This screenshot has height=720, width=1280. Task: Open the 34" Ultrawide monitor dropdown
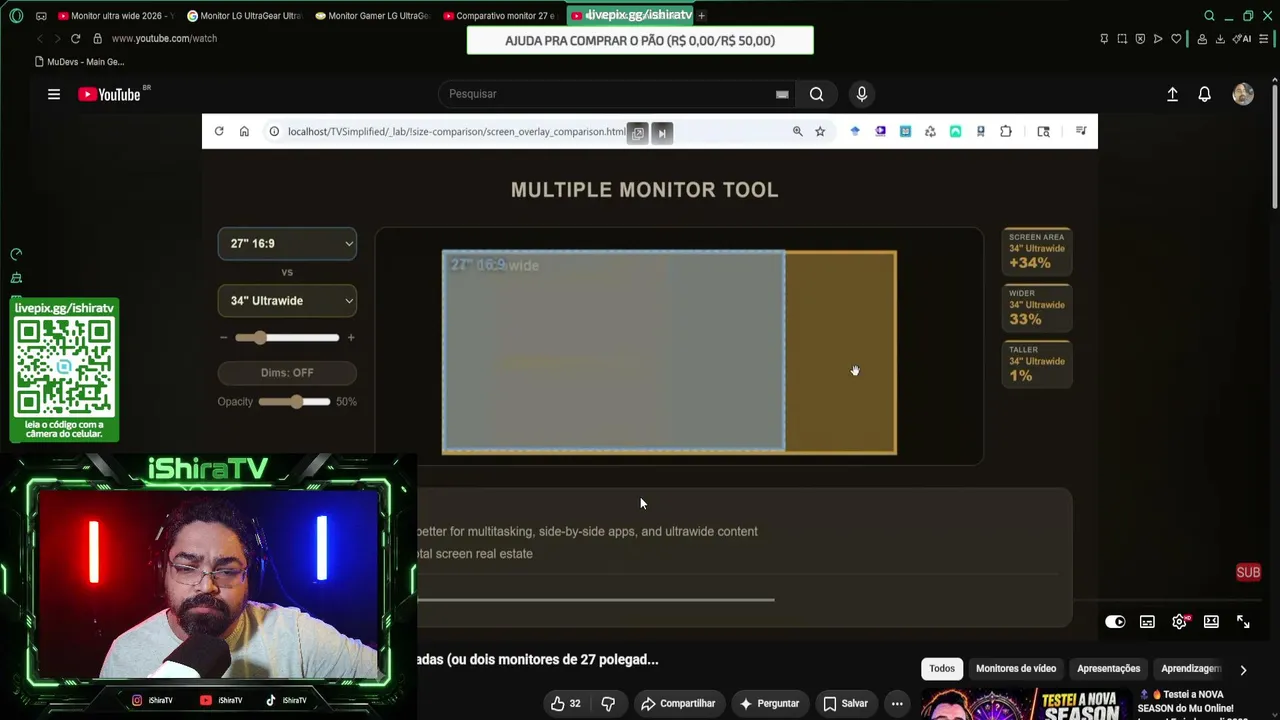[287, 301]
